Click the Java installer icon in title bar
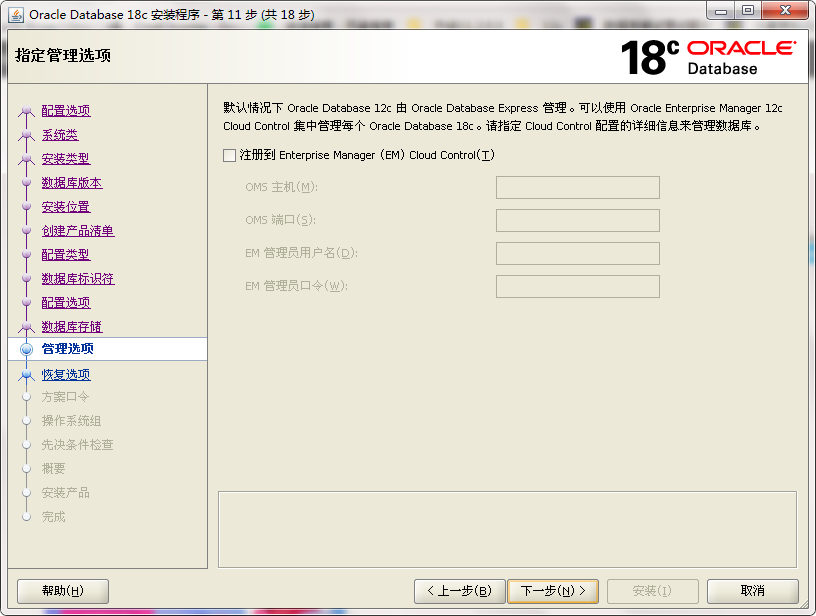Viewport: 816px width, 616px height. pos(16,14)
